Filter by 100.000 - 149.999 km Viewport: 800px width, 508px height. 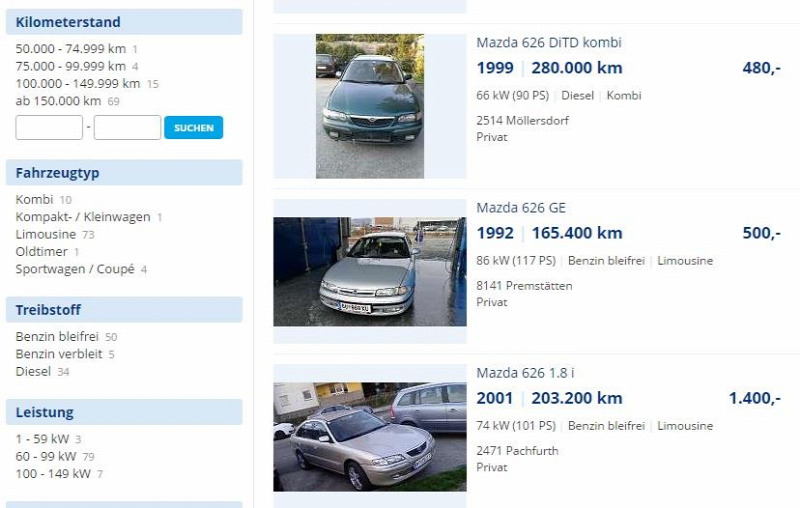[x=78, y=83]
